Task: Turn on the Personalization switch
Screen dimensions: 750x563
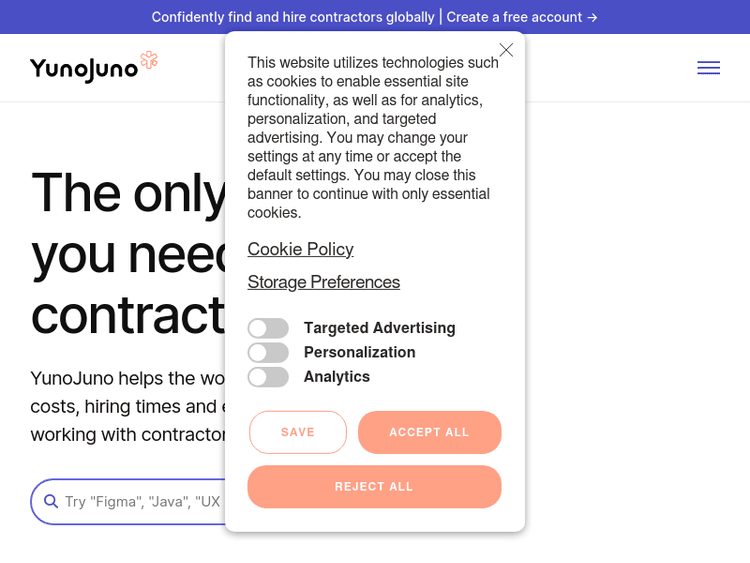Action: coord(268,352)
